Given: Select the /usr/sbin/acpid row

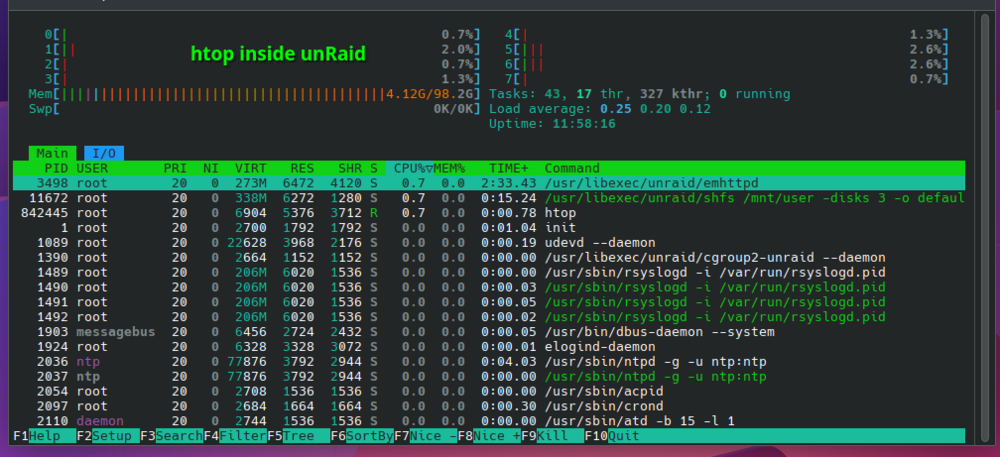Looking at the screenshot, I should pos(489,391).
